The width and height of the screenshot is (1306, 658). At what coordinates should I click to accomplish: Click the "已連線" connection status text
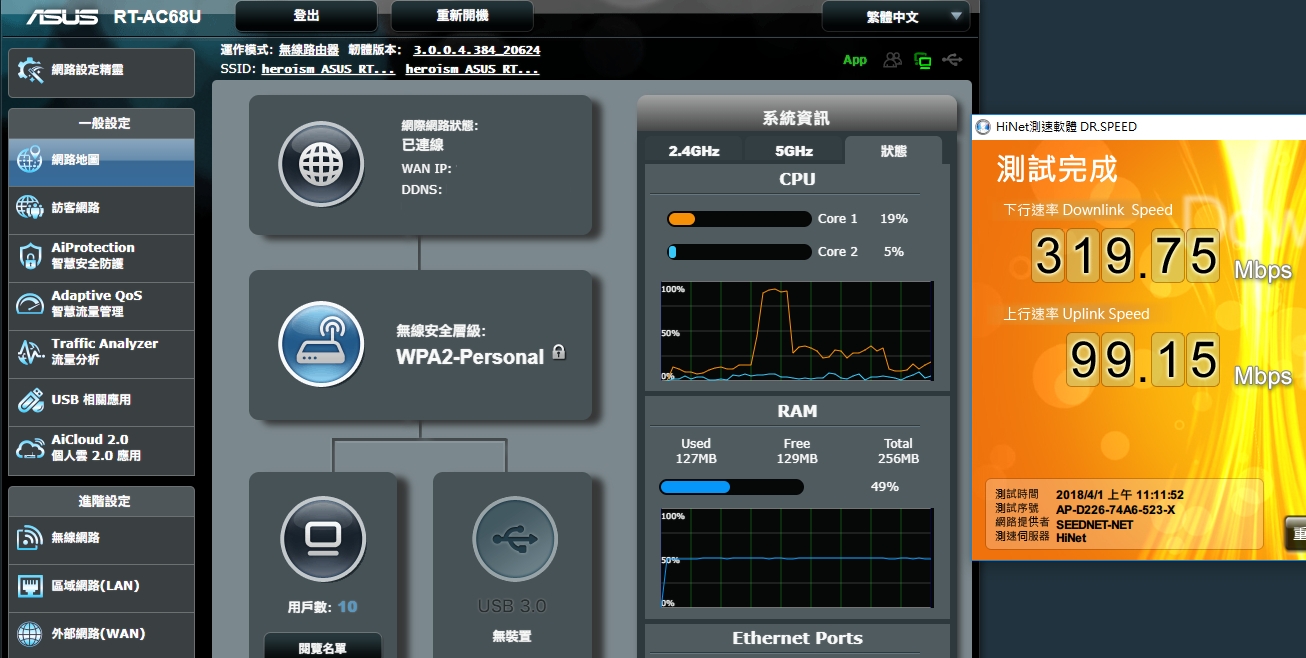423,145
